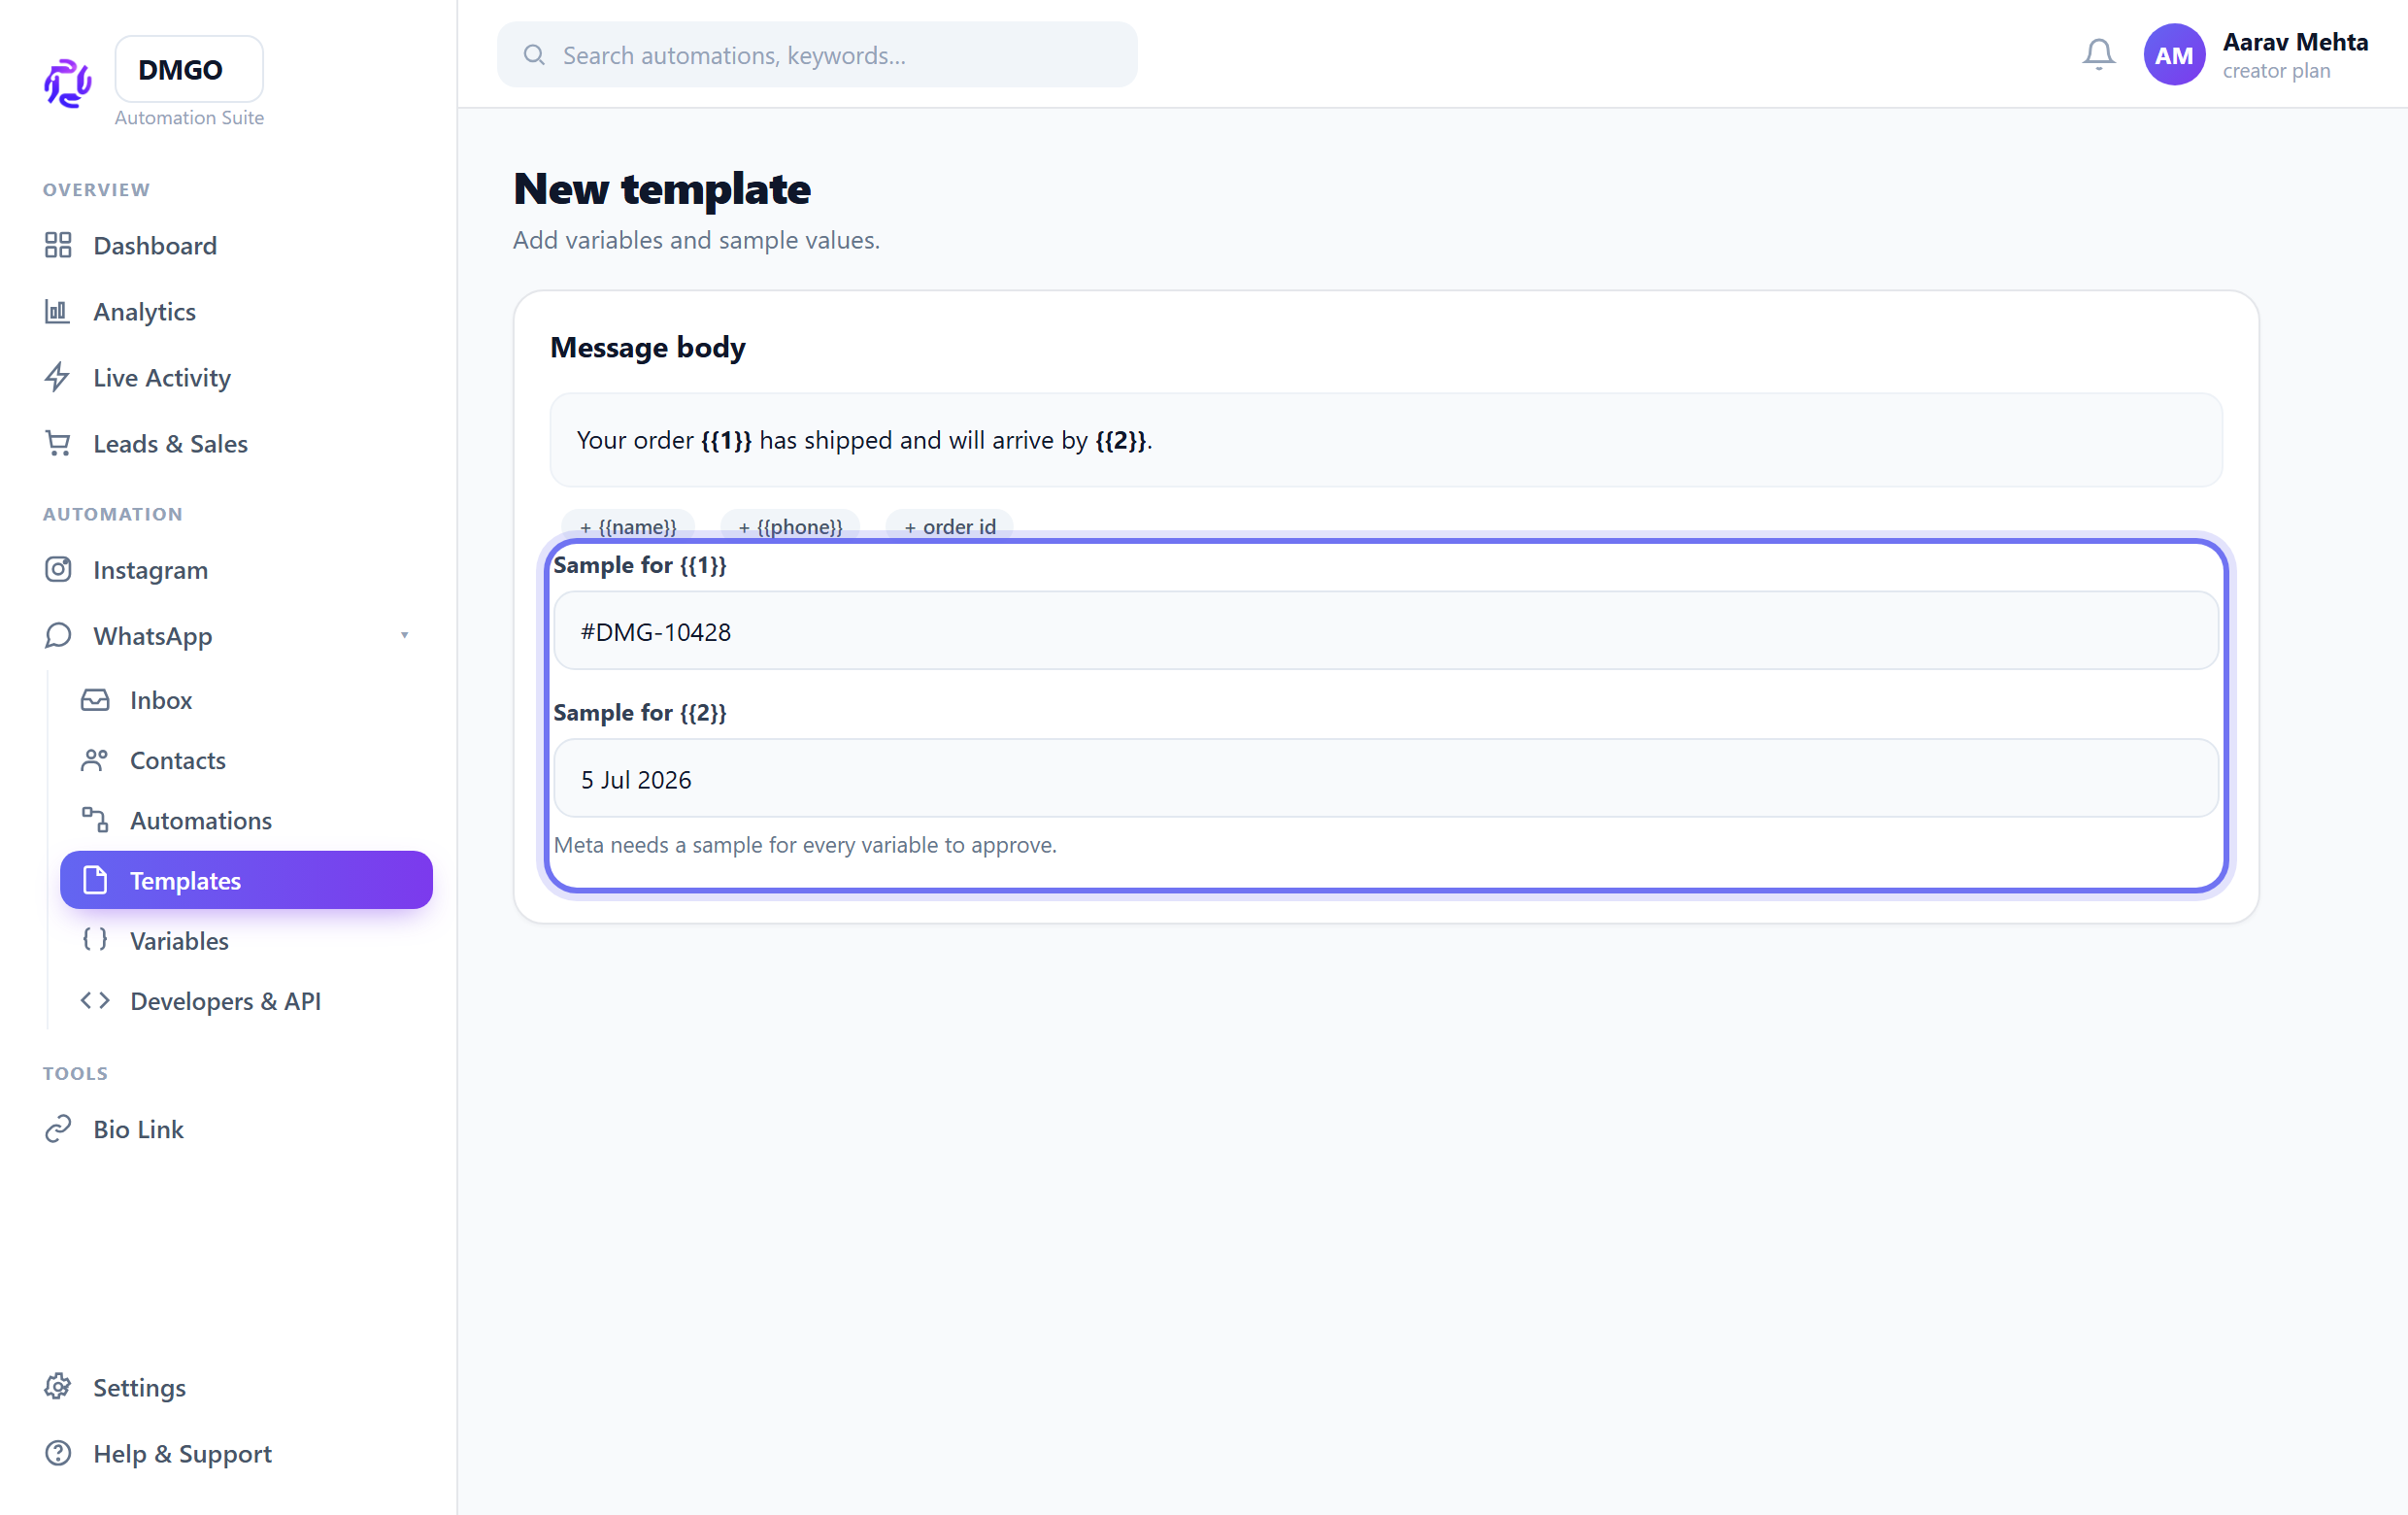Click the Bio Link chain icon
Screen dimensions: 2408x1515
pyautogui.click(x=58, y=1128)
